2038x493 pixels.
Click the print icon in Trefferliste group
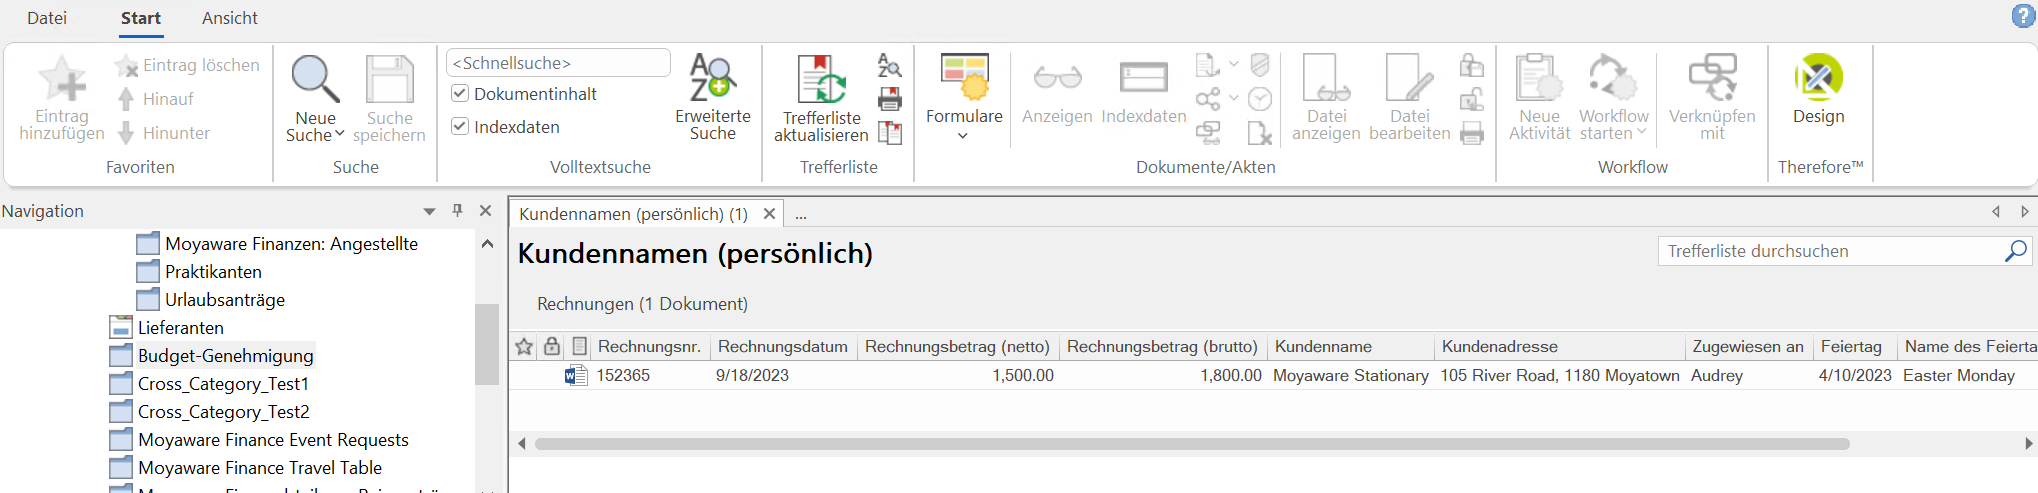pyautogui.click(x=890, y=98)
